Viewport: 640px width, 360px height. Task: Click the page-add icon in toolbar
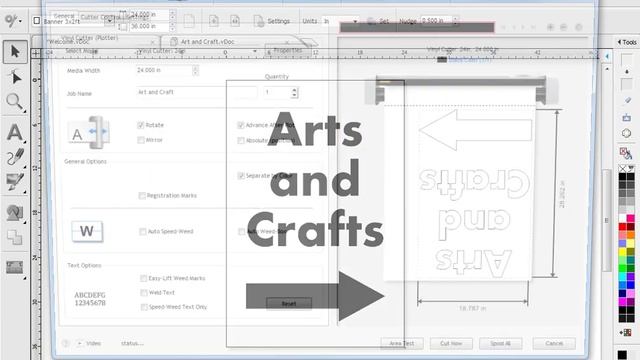click(214, 21)
